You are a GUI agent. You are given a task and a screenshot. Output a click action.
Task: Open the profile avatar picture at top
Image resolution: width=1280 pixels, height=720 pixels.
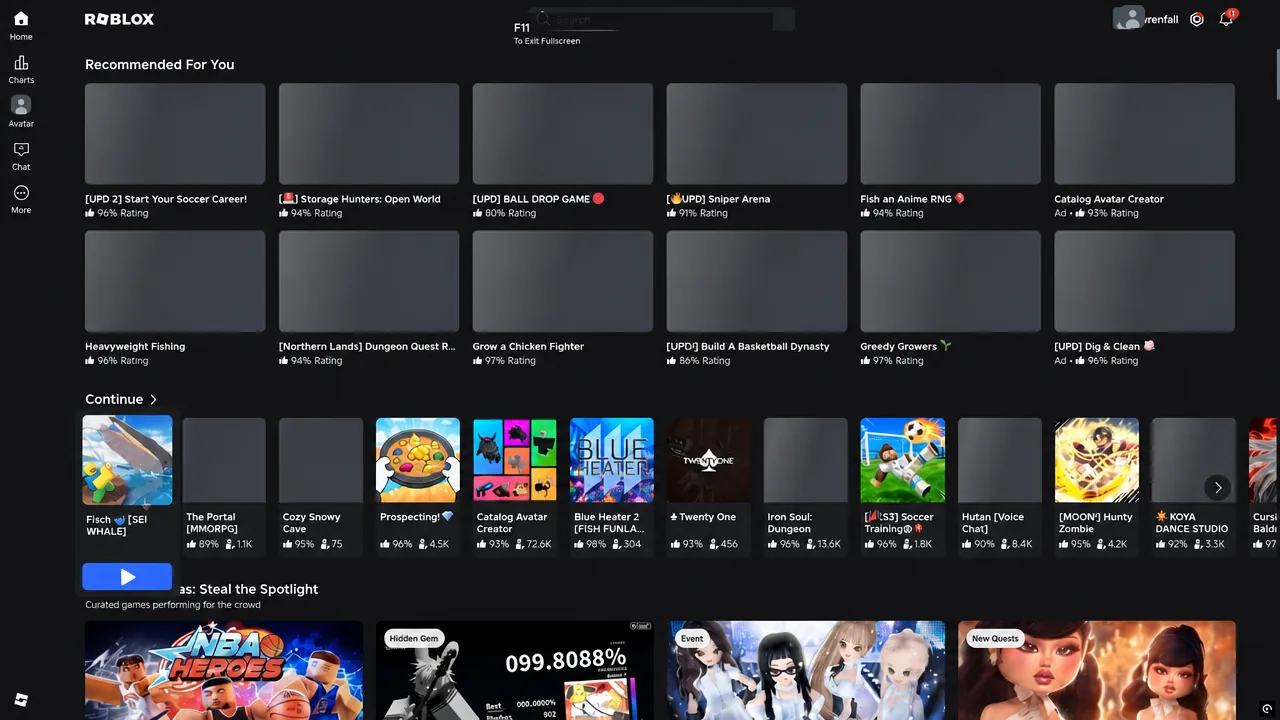1129,18
